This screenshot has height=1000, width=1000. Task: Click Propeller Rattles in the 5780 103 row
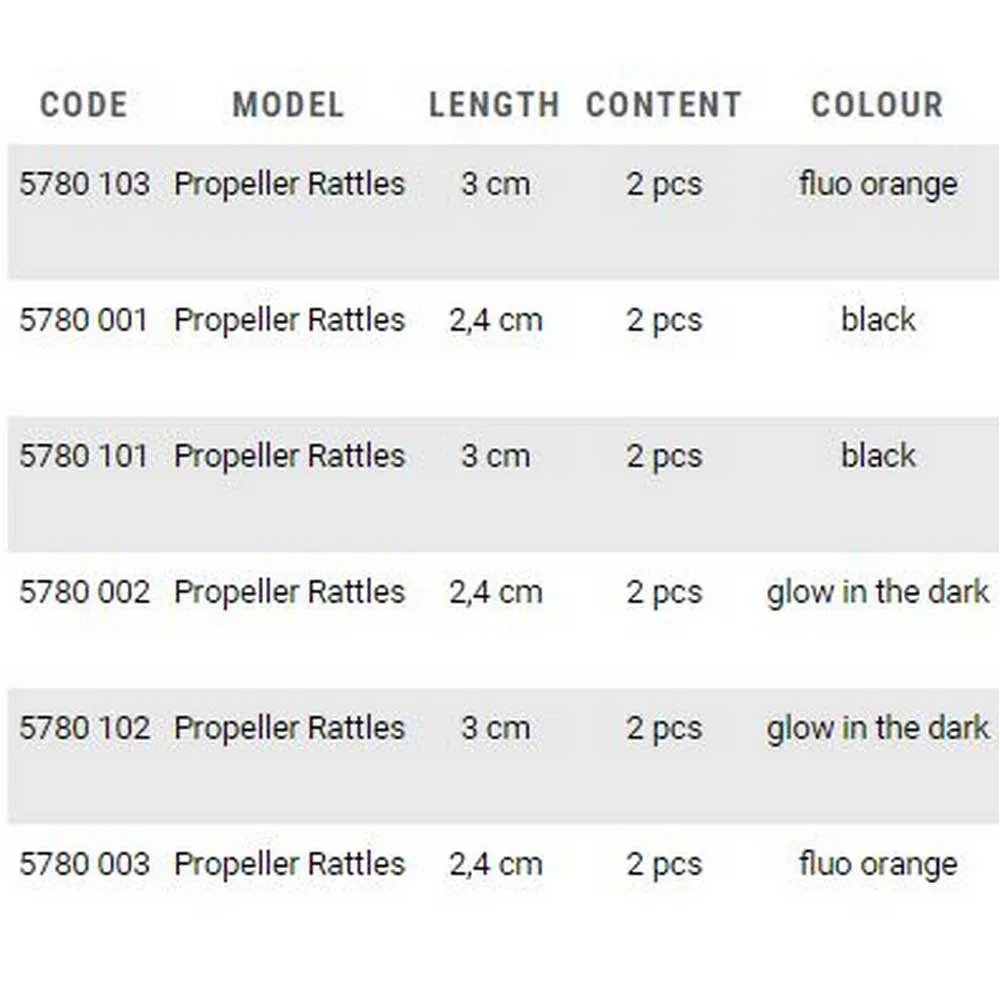289,184
